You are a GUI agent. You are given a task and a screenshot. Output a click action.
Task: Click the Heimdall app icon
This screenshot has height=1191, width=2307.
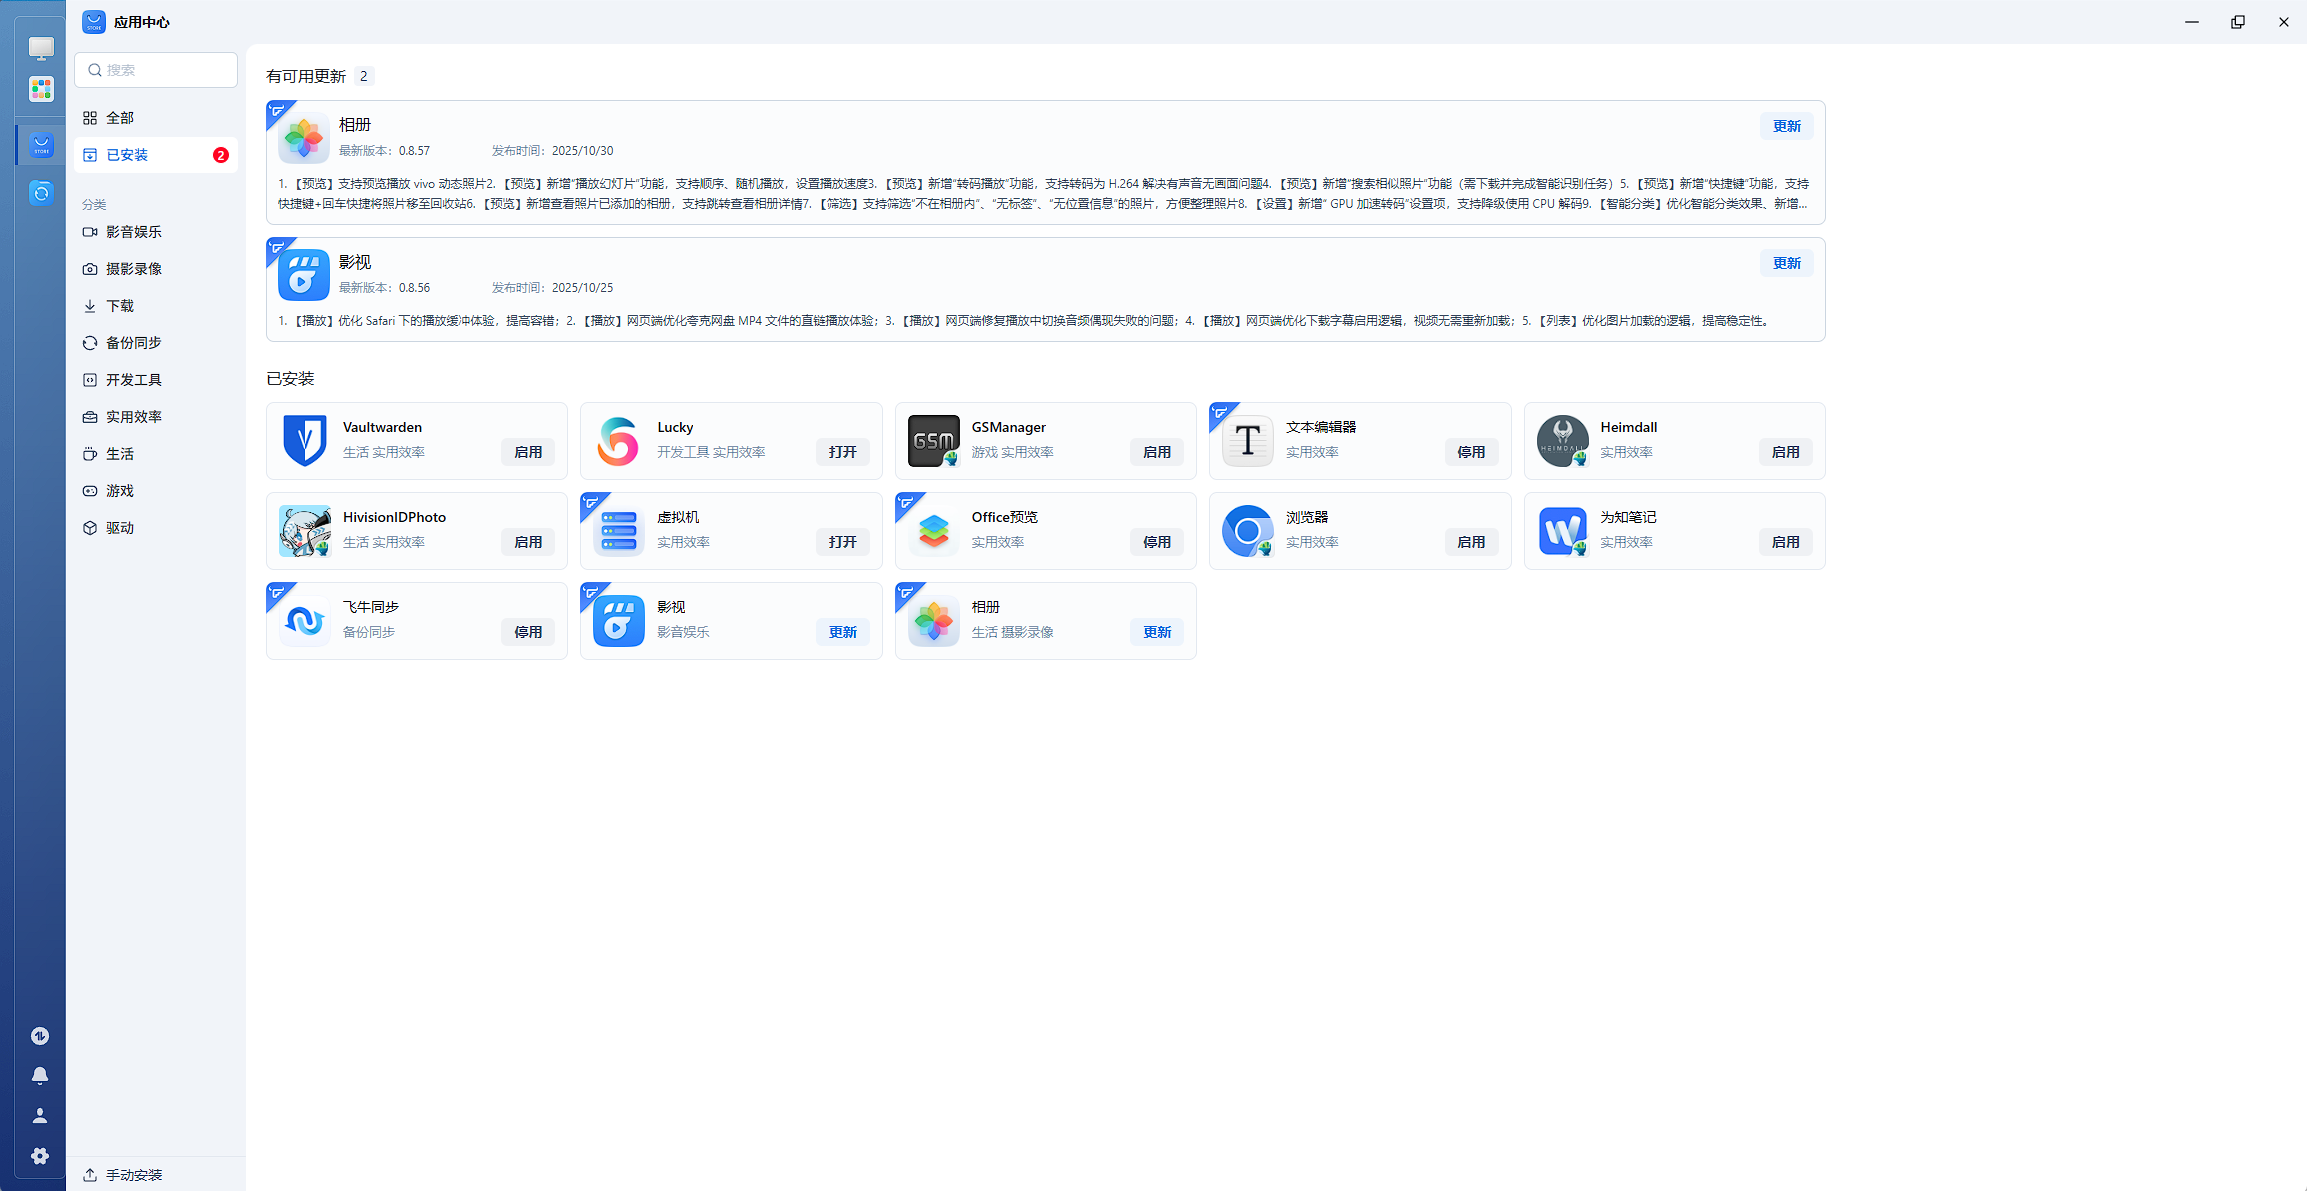tap(1562, 441)
